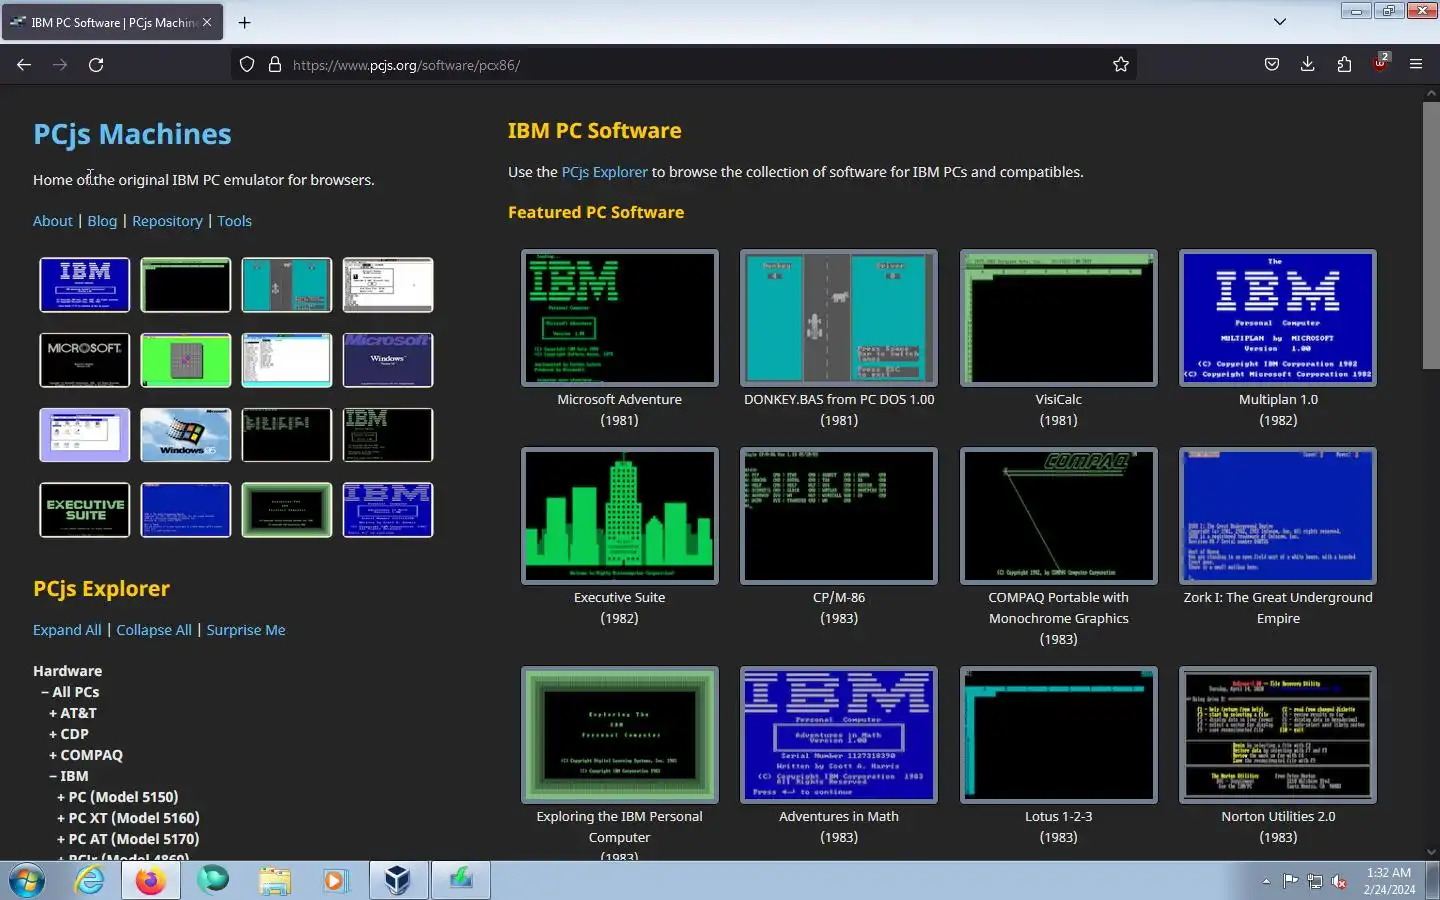Open the DONKEY.BAS game thumbnail

(839, 318)
